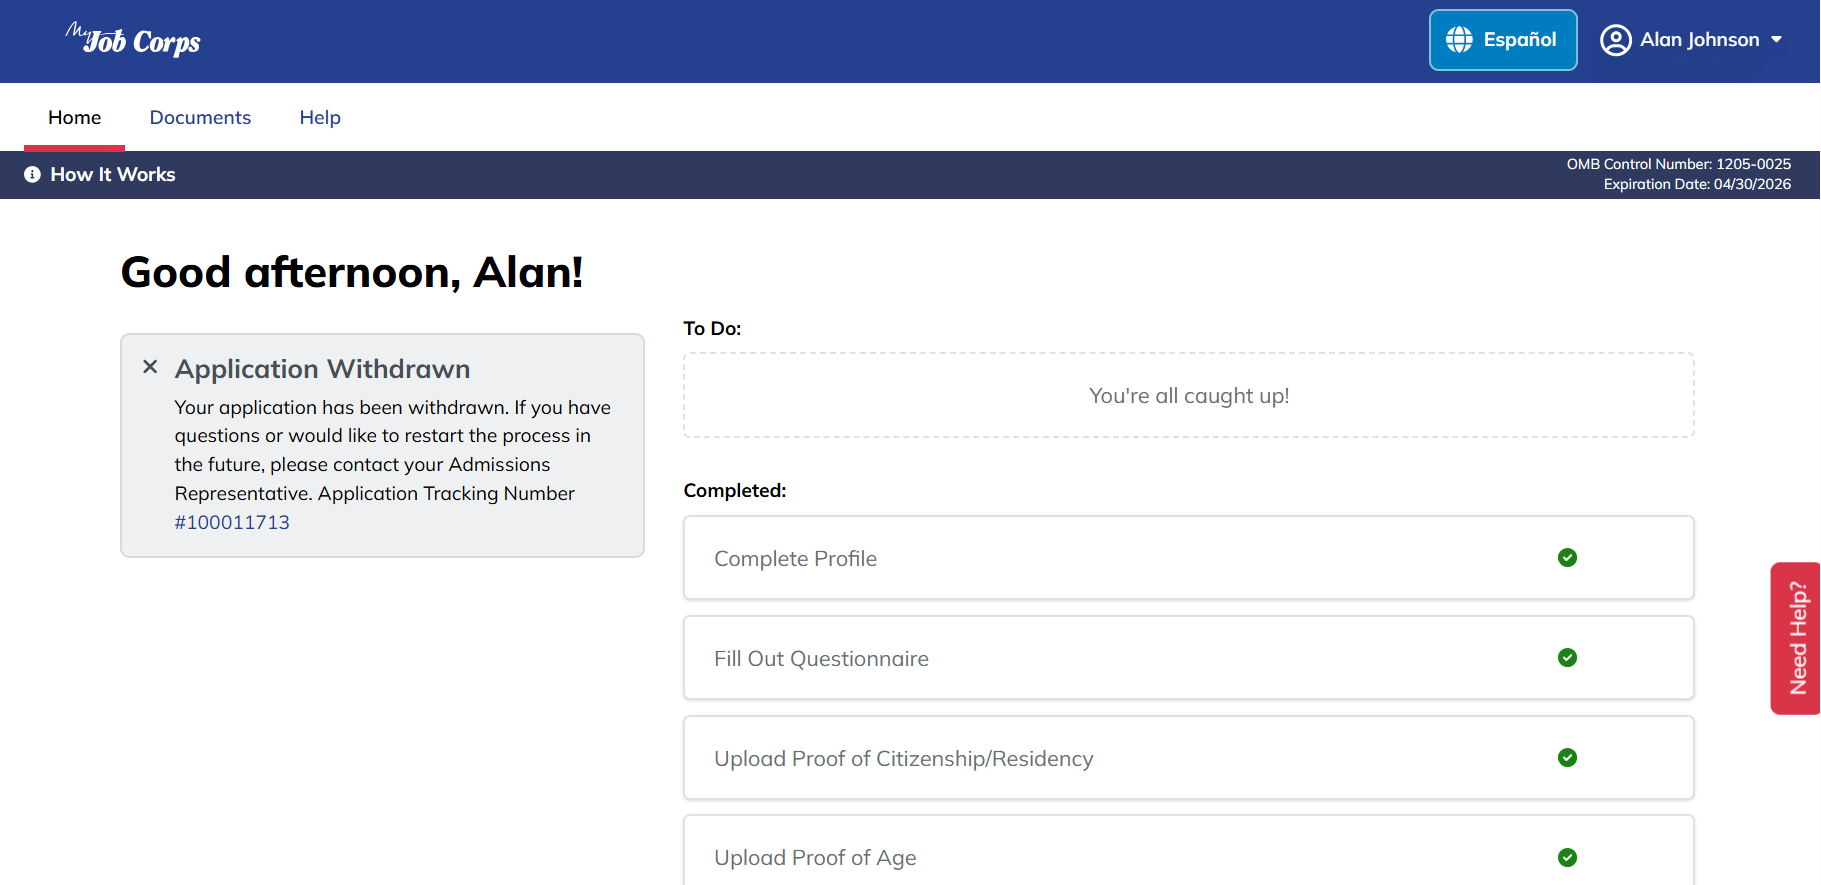Open the Fill Out Questionnaire item
This screenshot has width=1821, height=885.
coord(821,659)
